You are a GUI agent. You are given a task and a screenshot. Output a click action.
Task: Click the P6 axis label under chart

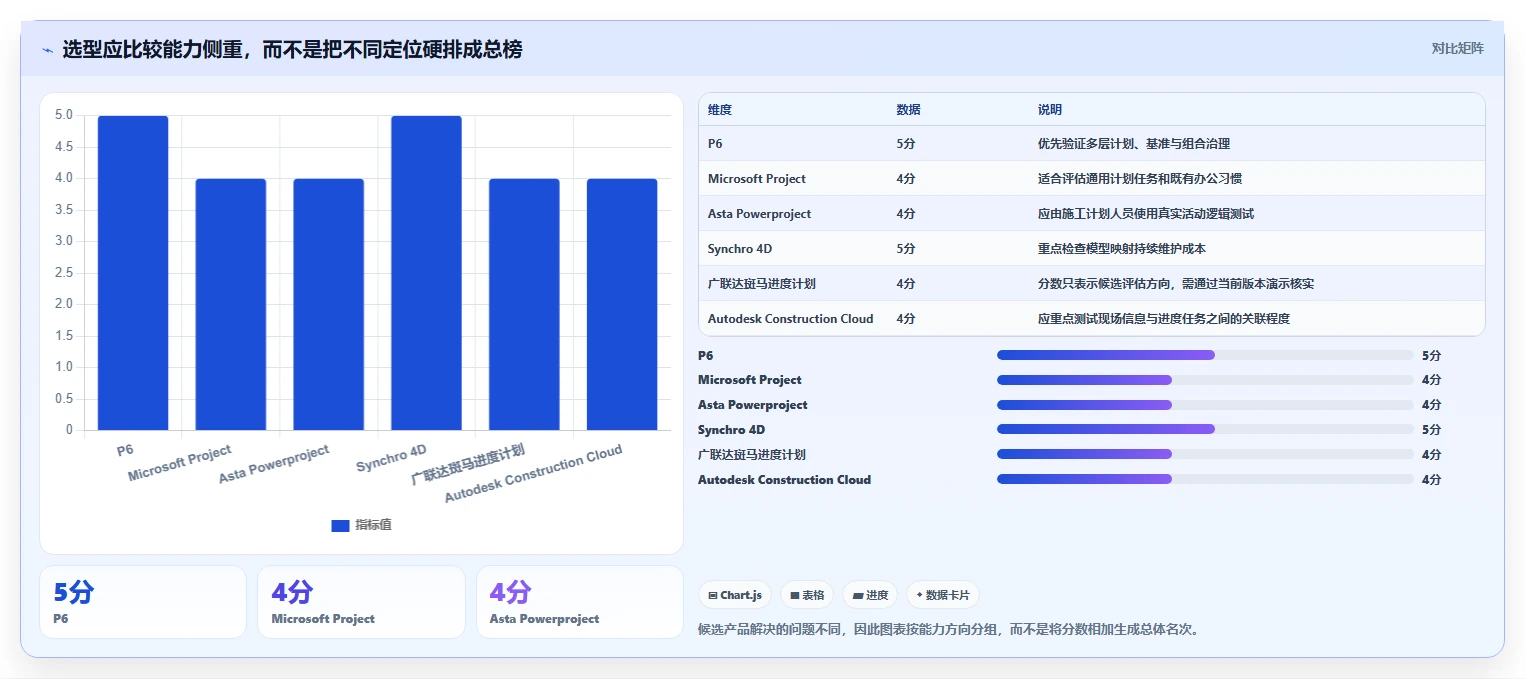pyautogui.click(x=125, y=450)
